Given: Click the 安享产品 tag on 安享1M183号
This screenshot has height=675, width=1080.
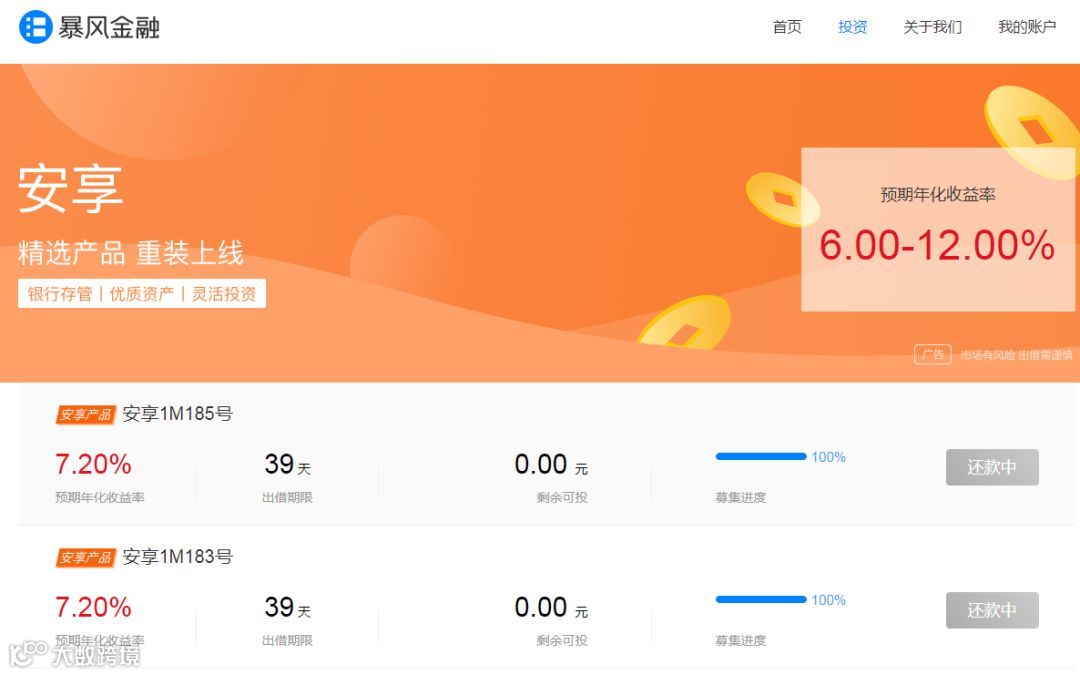Looking at the screenshot, I should [85, 558].
